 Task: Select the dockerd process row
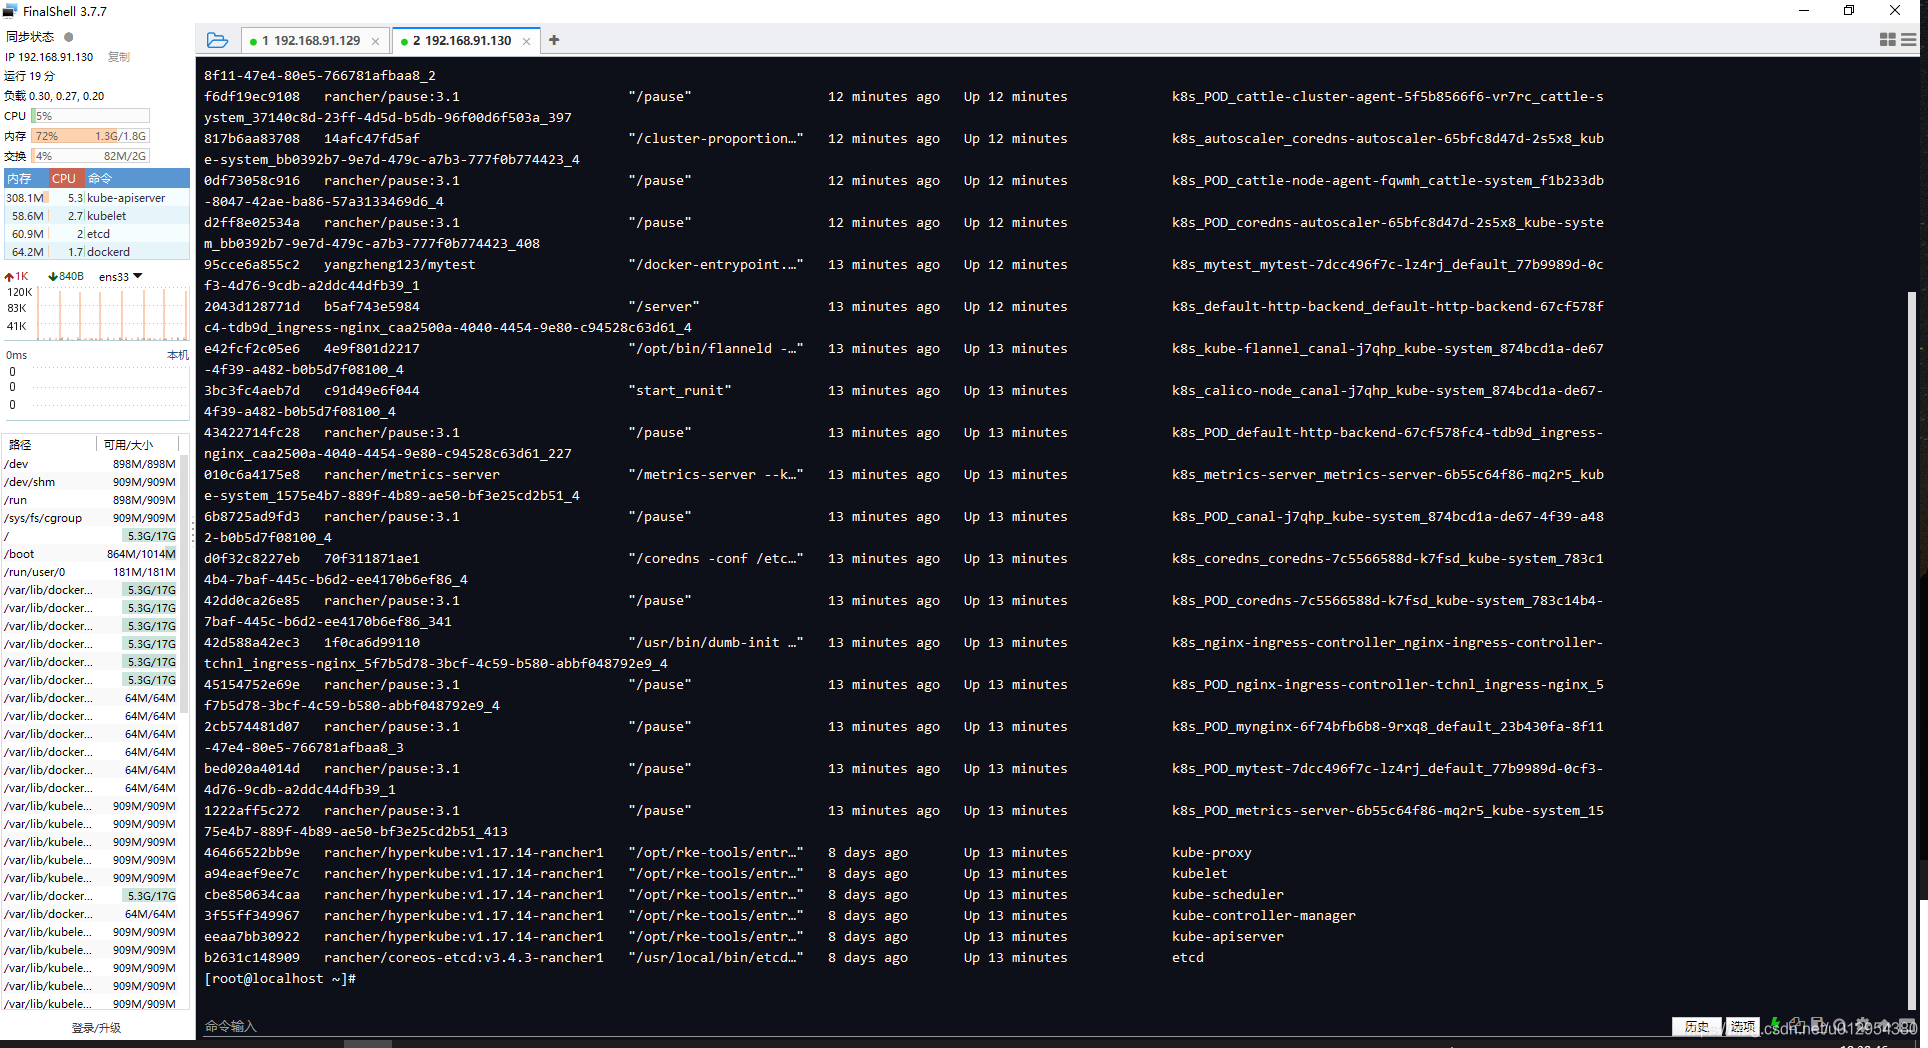[96, 252]
